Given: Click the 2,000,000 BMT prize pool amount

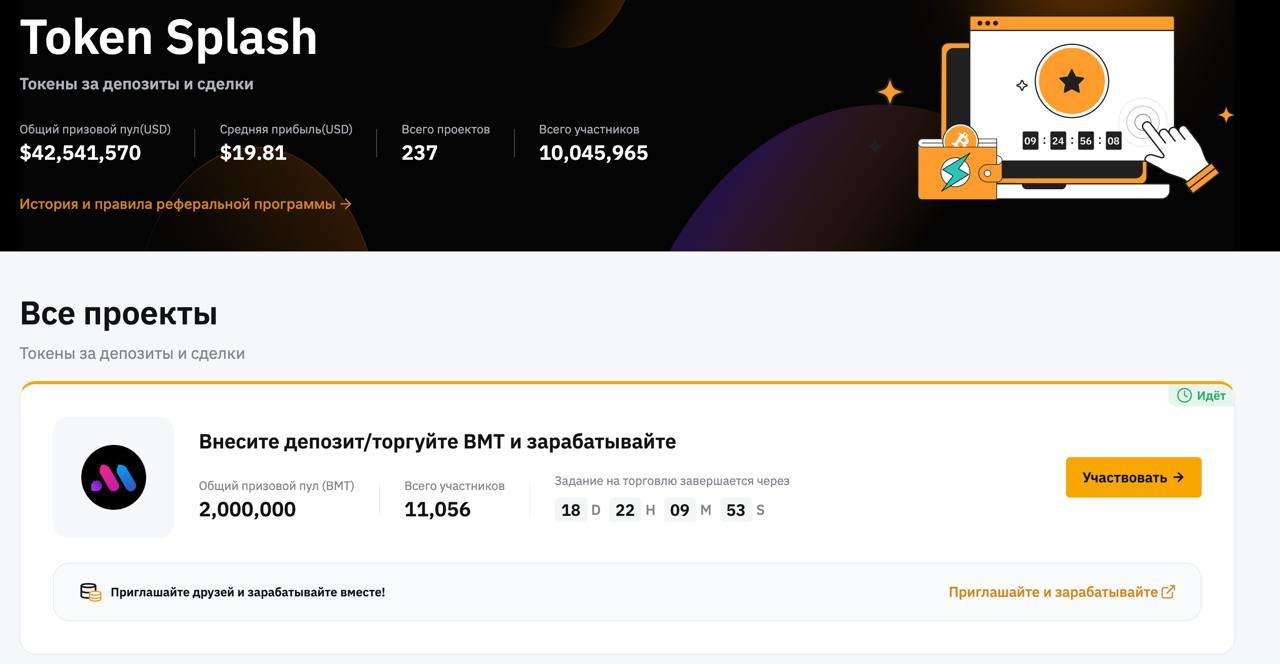Looking at the screenshot, I should pos(247,509).
